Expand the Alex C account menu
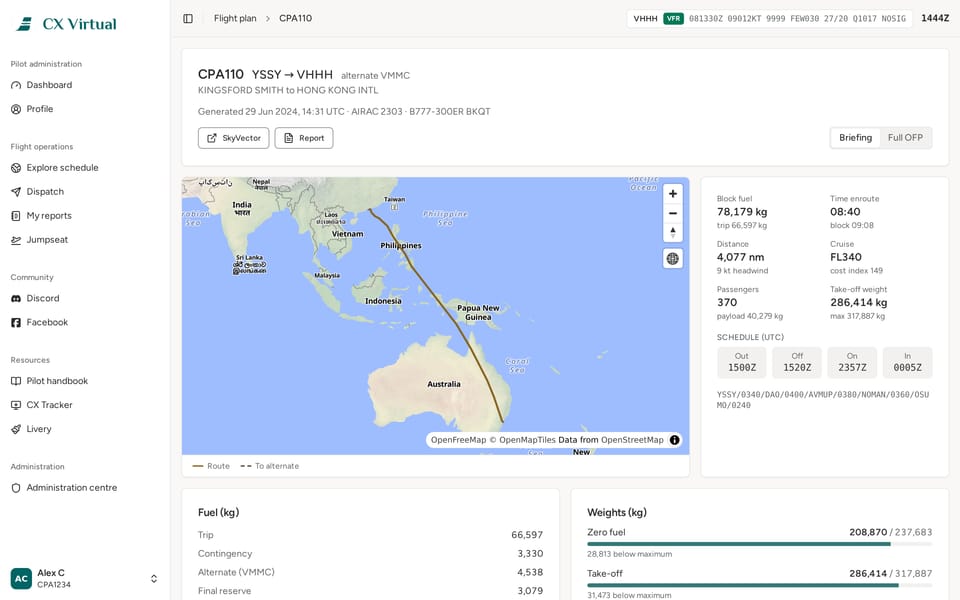The height and width of the screenshot is (600, 960). (x=84, y=579)
